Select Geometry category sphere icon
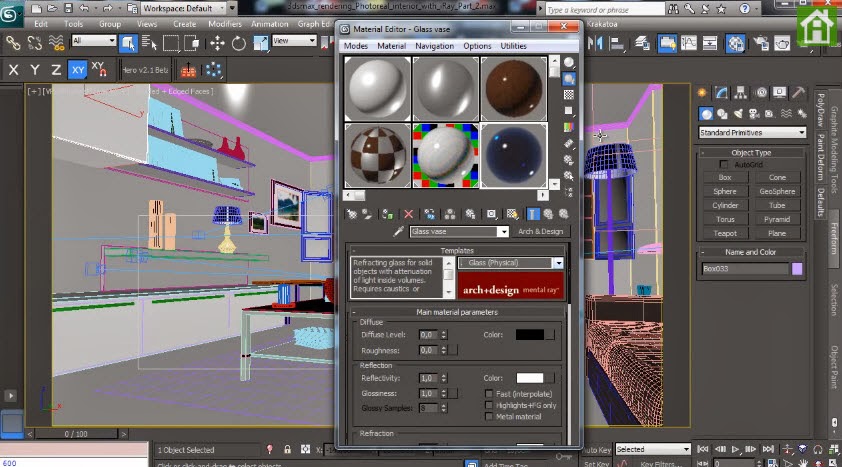This screenshot has height=467, width=842. coord(706,114)
